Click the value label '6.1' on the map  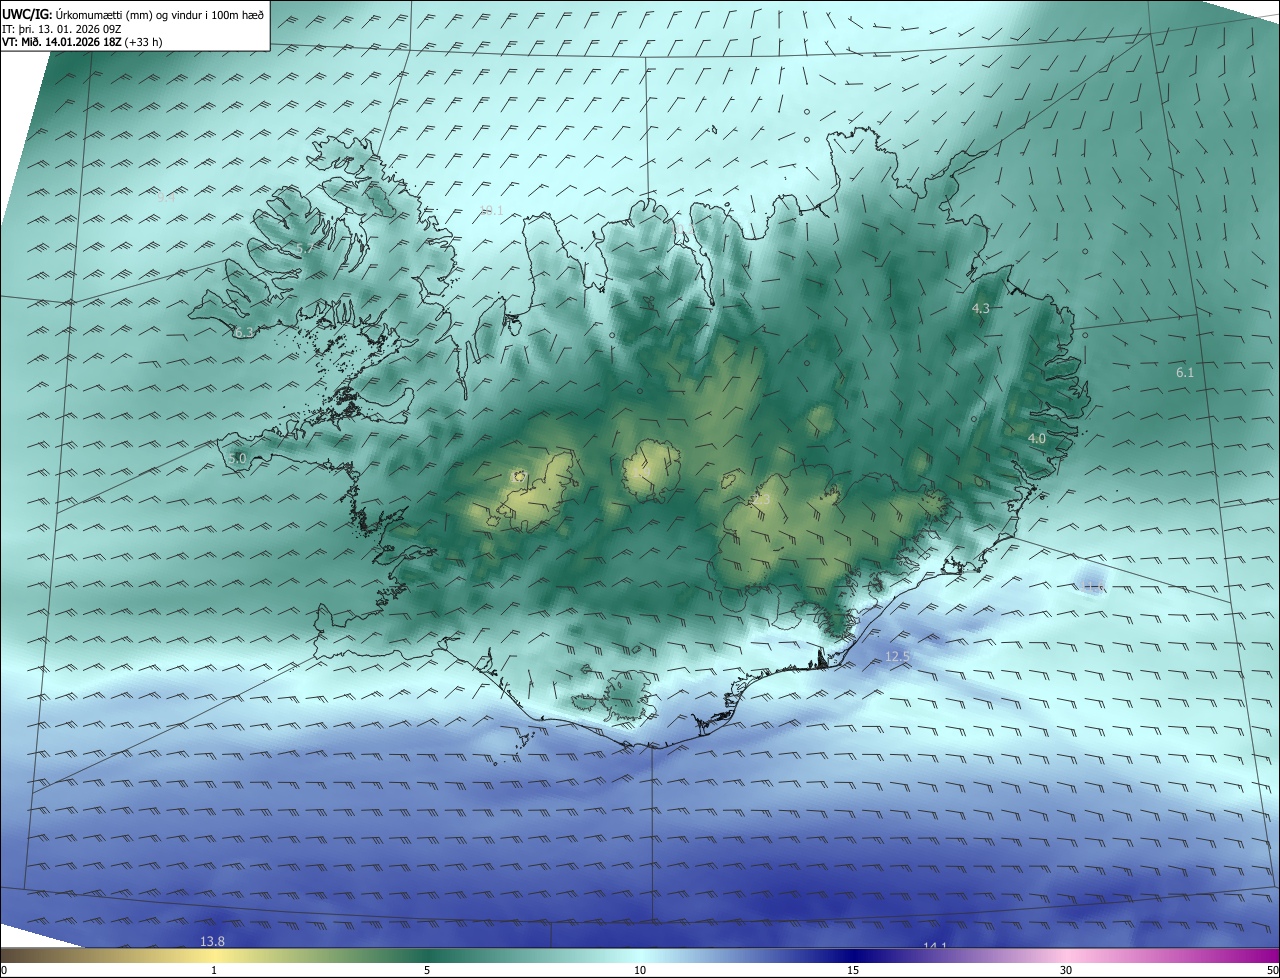(x=1185, y=372)
